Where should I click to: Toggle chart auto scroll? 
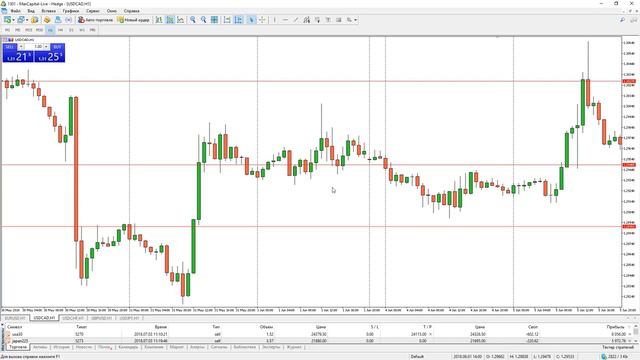(x=227, y=20)
